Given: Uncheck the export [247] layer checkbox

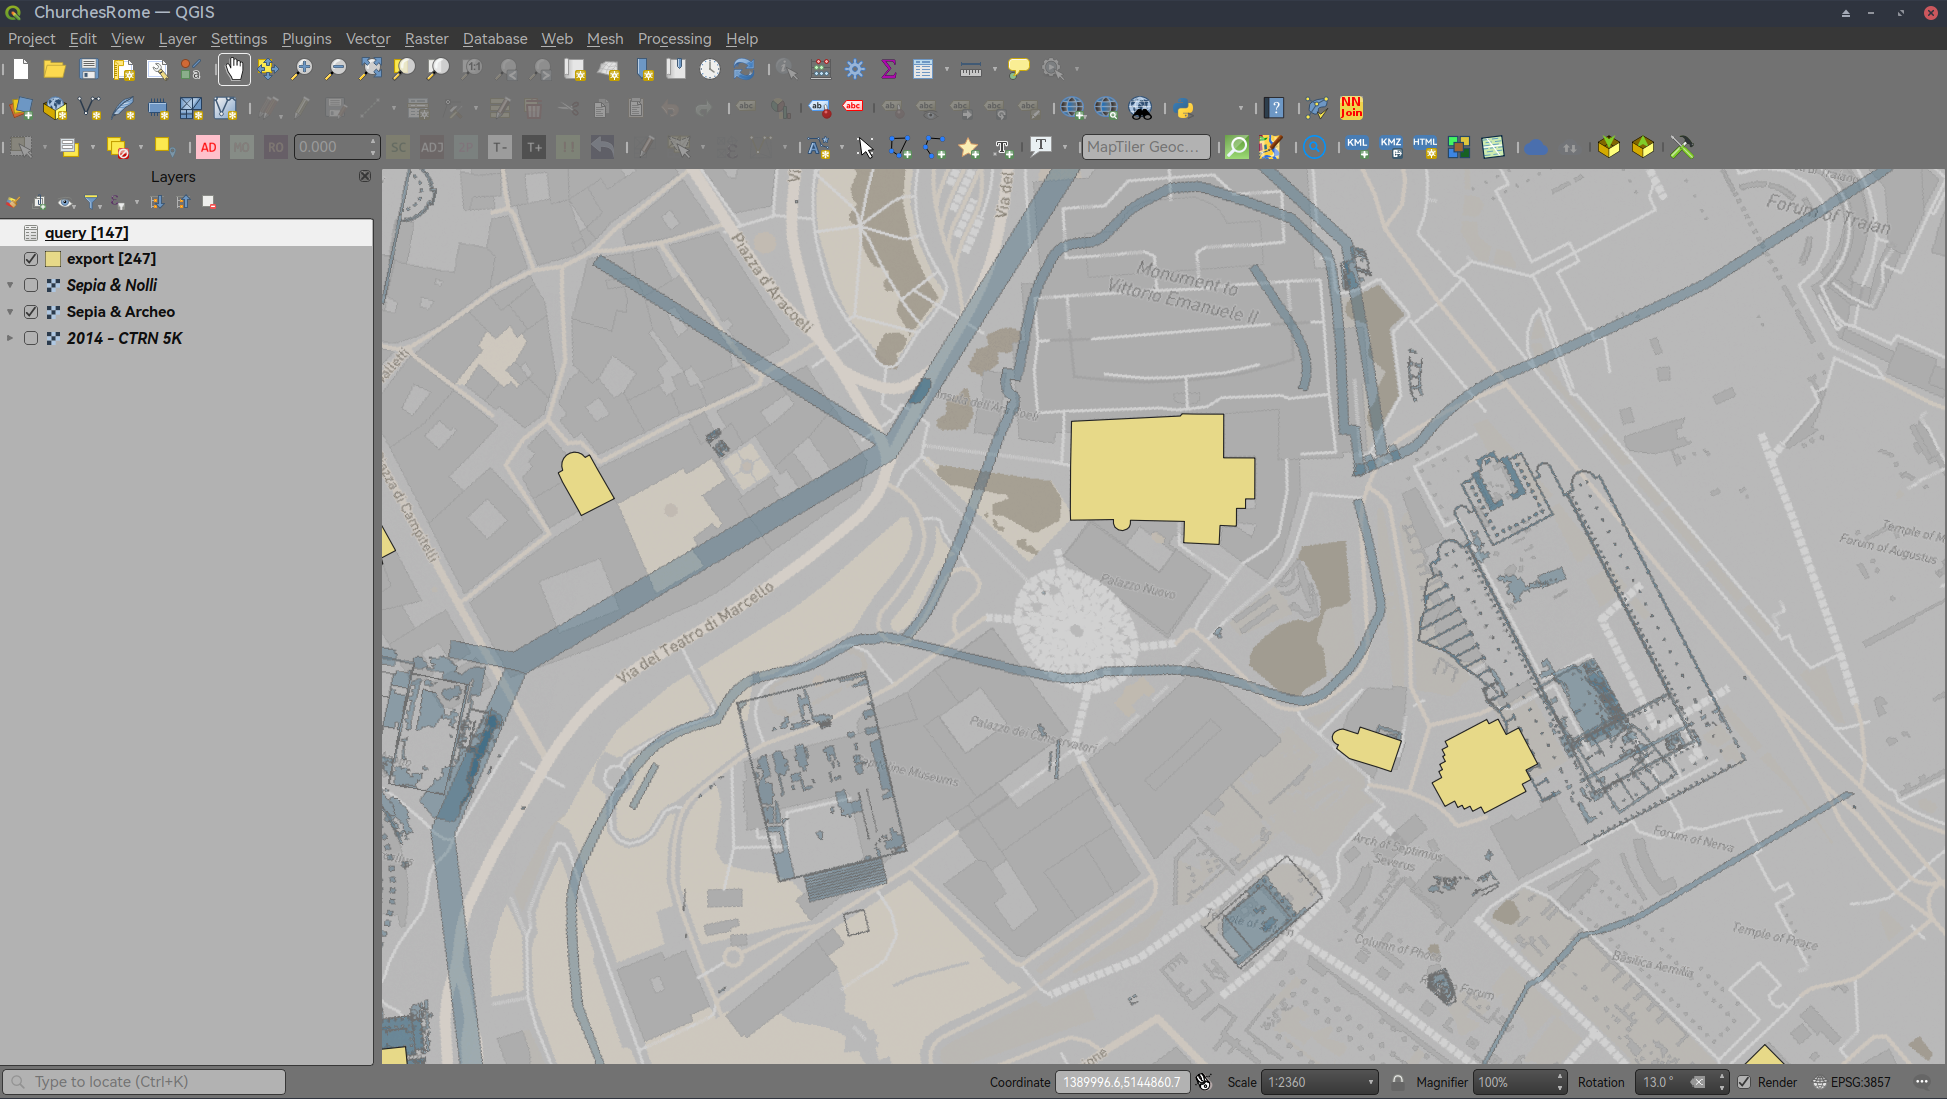Looking at the screenshot, I should tap(31, 259).
